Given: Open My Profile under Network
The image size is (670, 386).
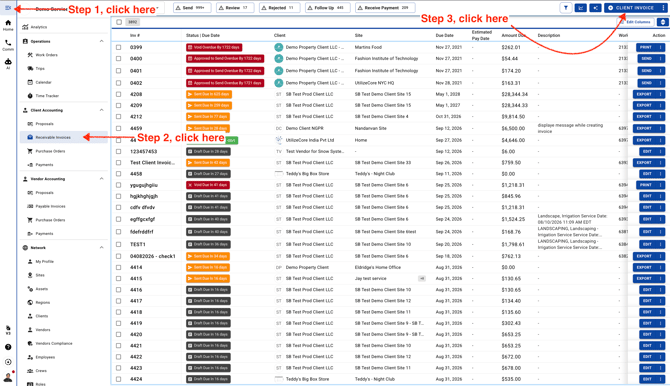Looking at the screenshot, I should click(44, 261).
